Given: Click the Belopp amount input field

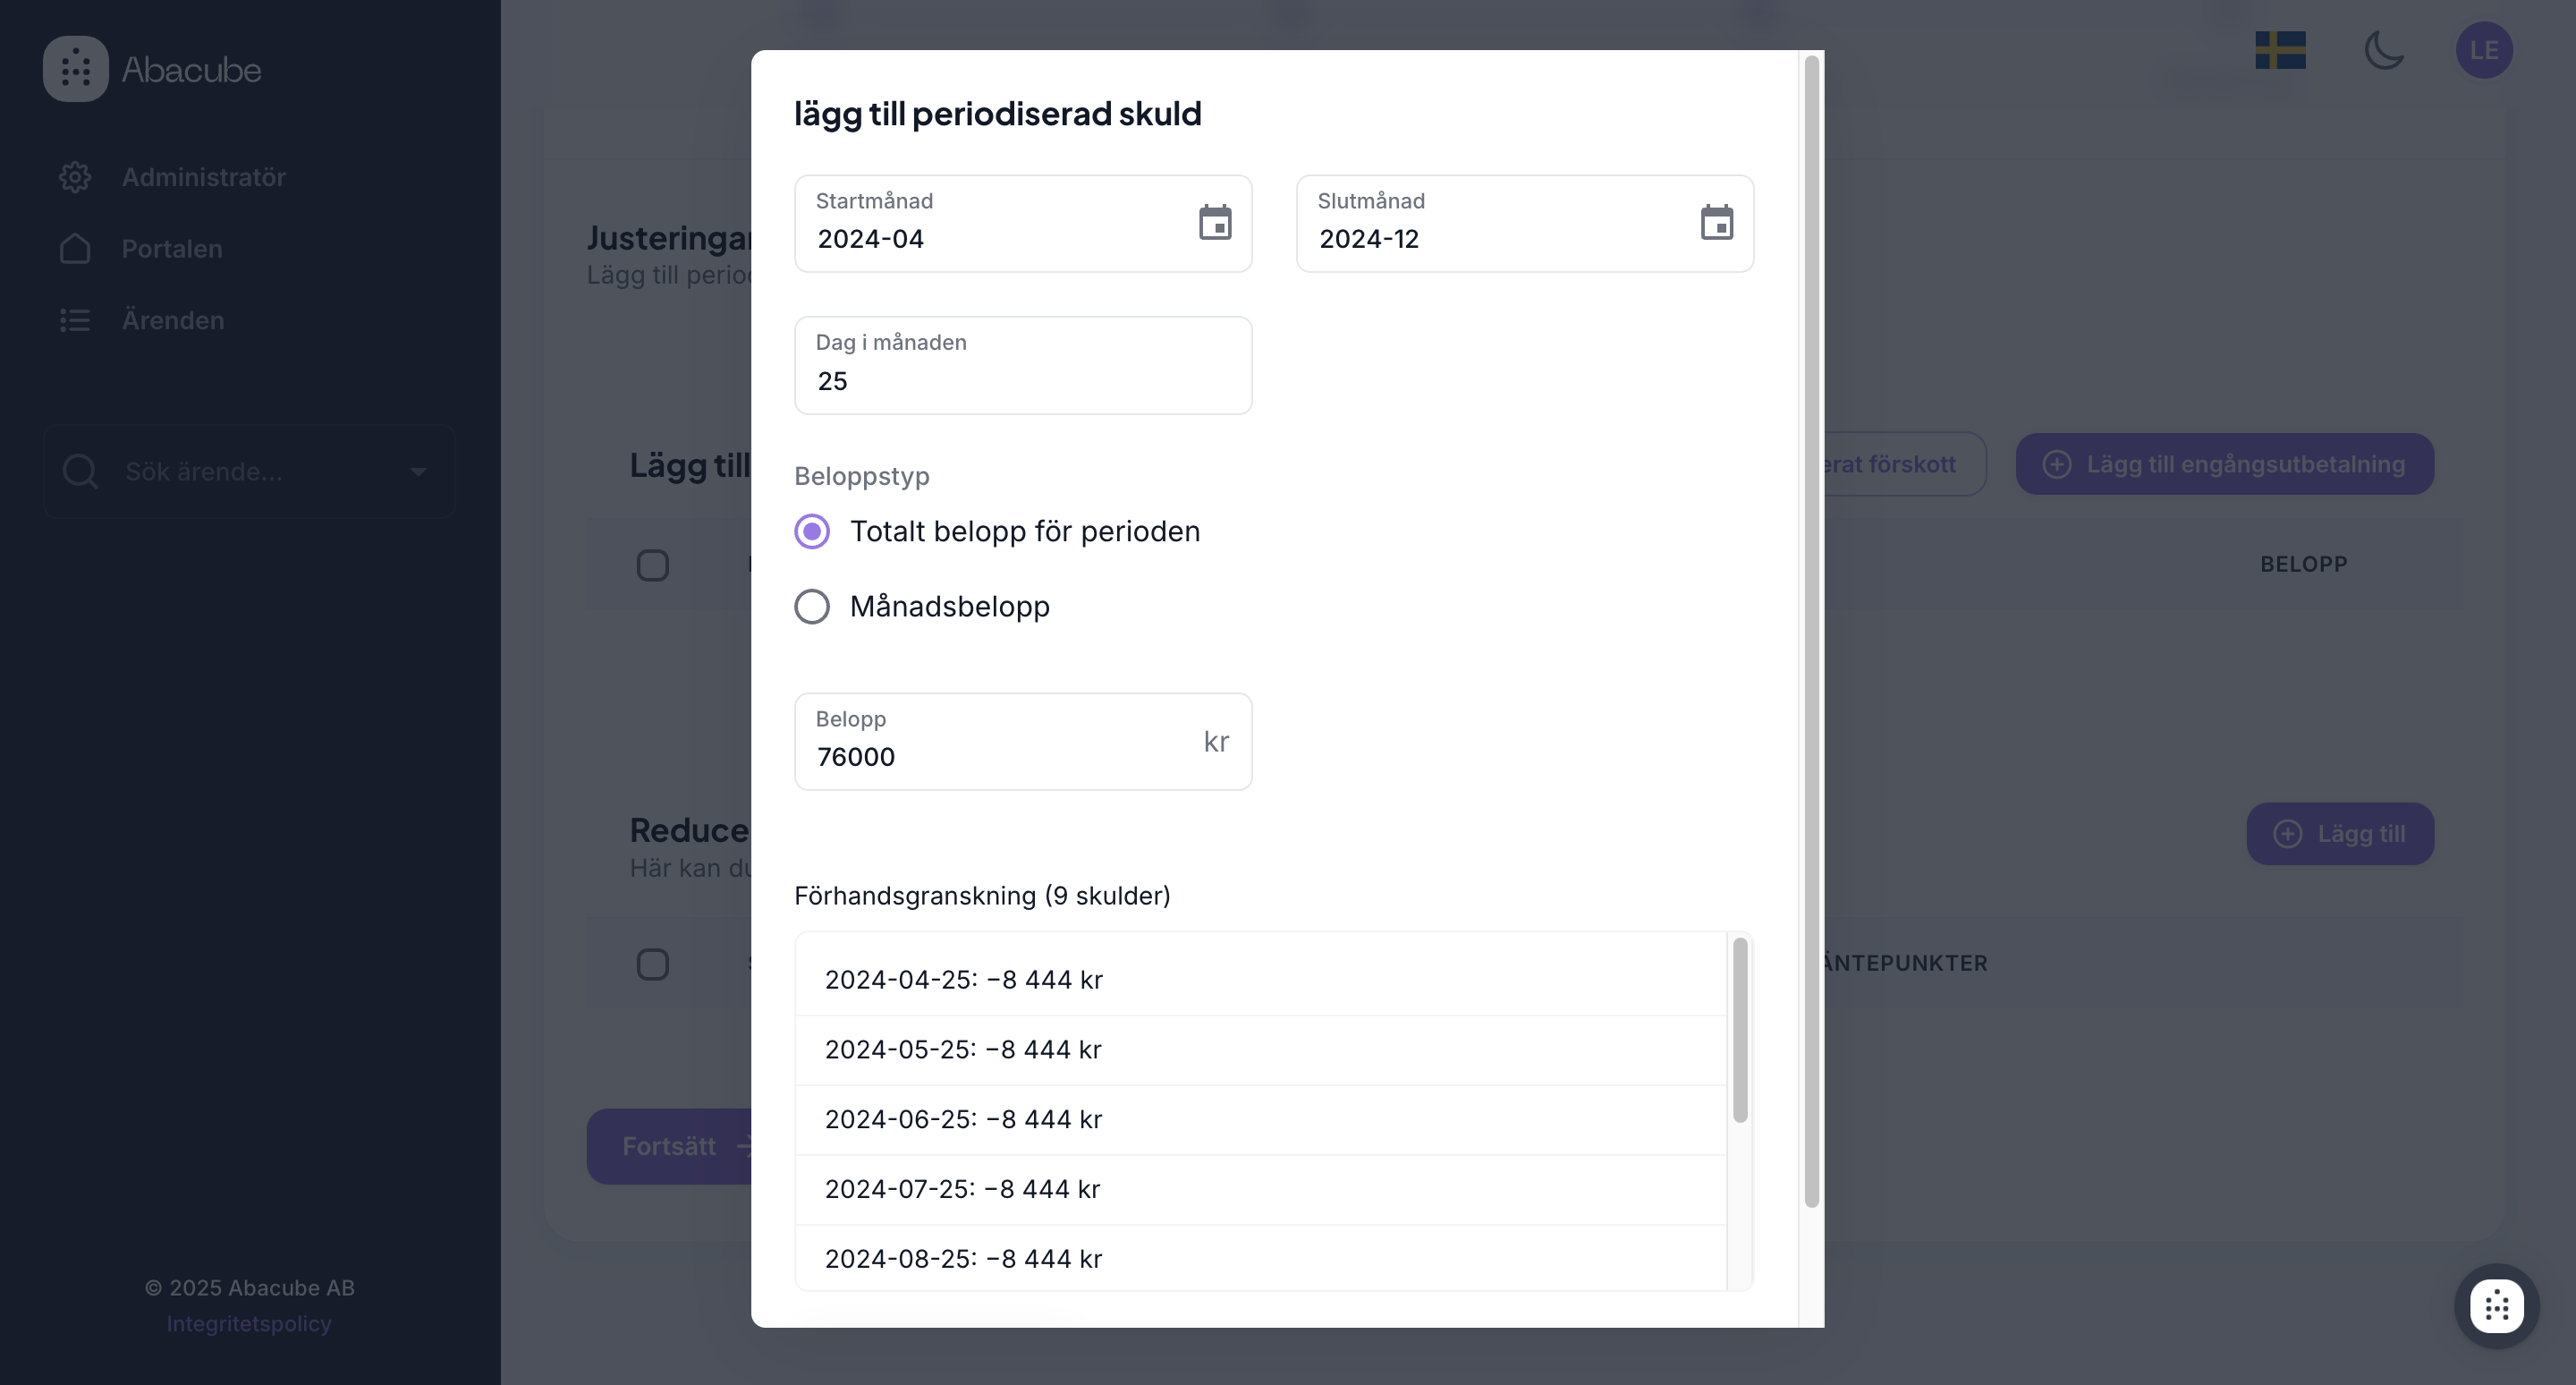Looking at the screenshot, I should (x=1000, y=756).
